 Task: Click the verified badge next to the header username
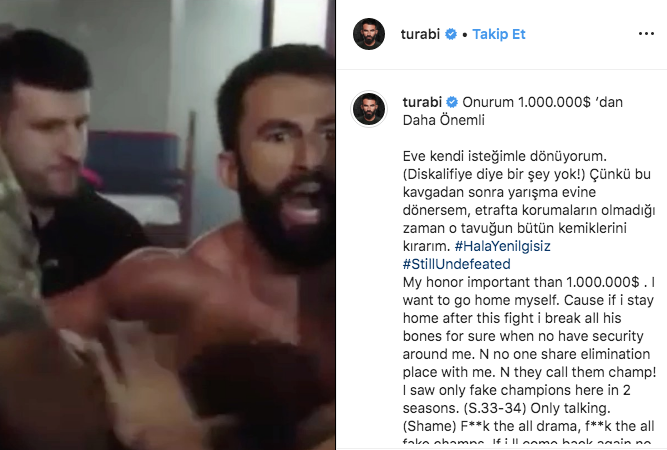pyautogui.click(x=451, y=34)
